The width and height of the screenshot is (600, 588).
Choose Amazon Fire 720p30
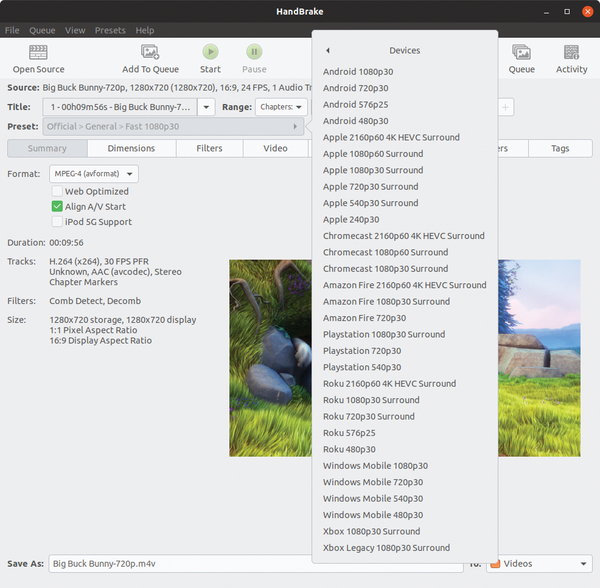(405, 318)
